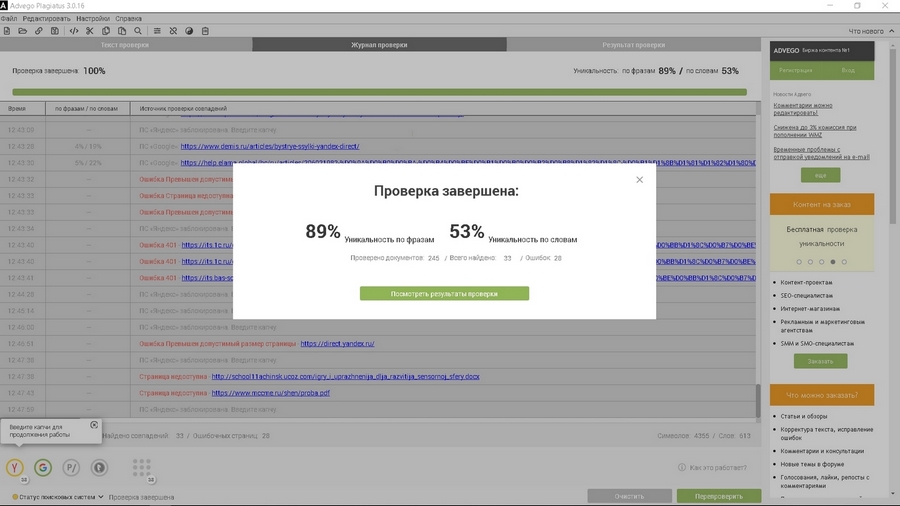Close the 'Проверка завершена' dialog
The height and width of the screenshot is (506, 900).
pyautogui.click(x=639, y=180)
